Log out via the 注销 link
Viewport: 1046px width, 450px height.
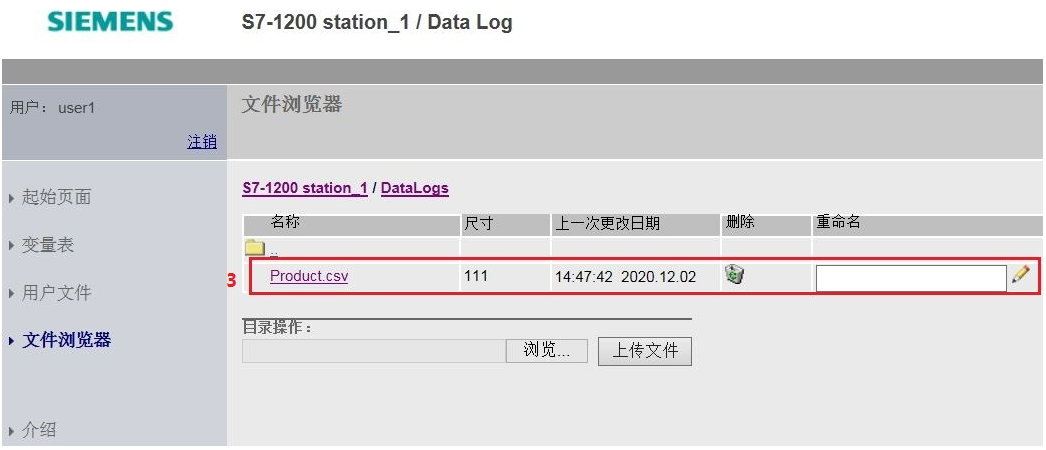click(202, 142)
